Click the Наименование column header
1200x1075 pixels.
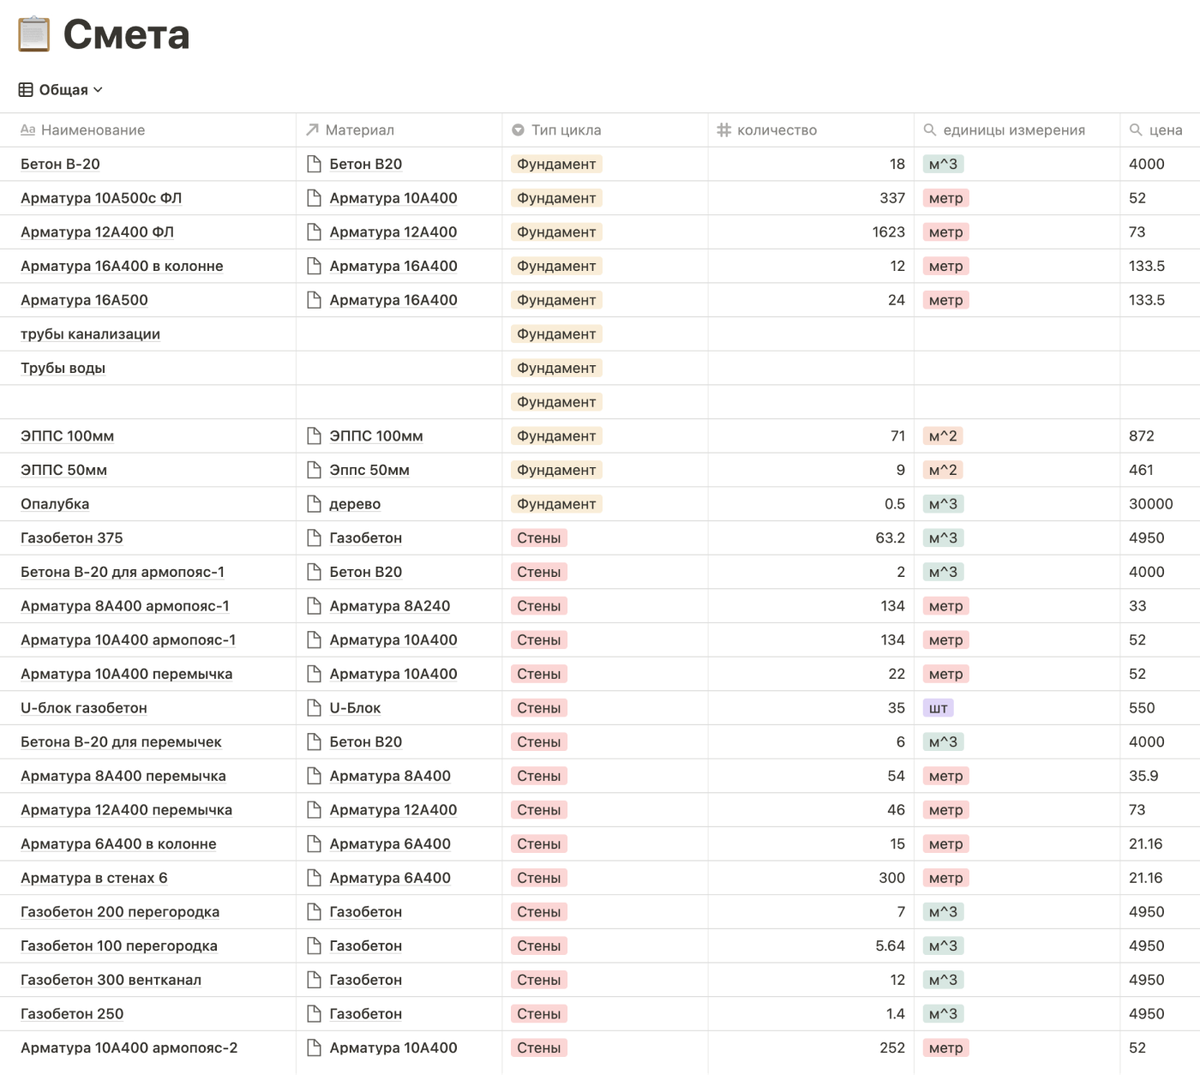click(x=83, y=130)
